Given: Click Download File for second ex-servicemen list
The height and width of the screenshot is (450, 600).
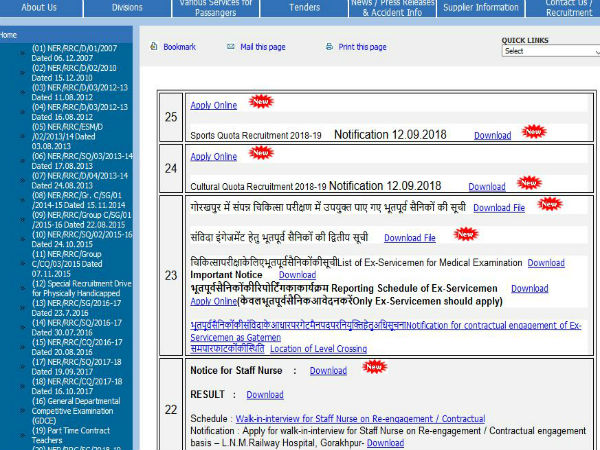Looking at the screenshot, I should 410,238.
